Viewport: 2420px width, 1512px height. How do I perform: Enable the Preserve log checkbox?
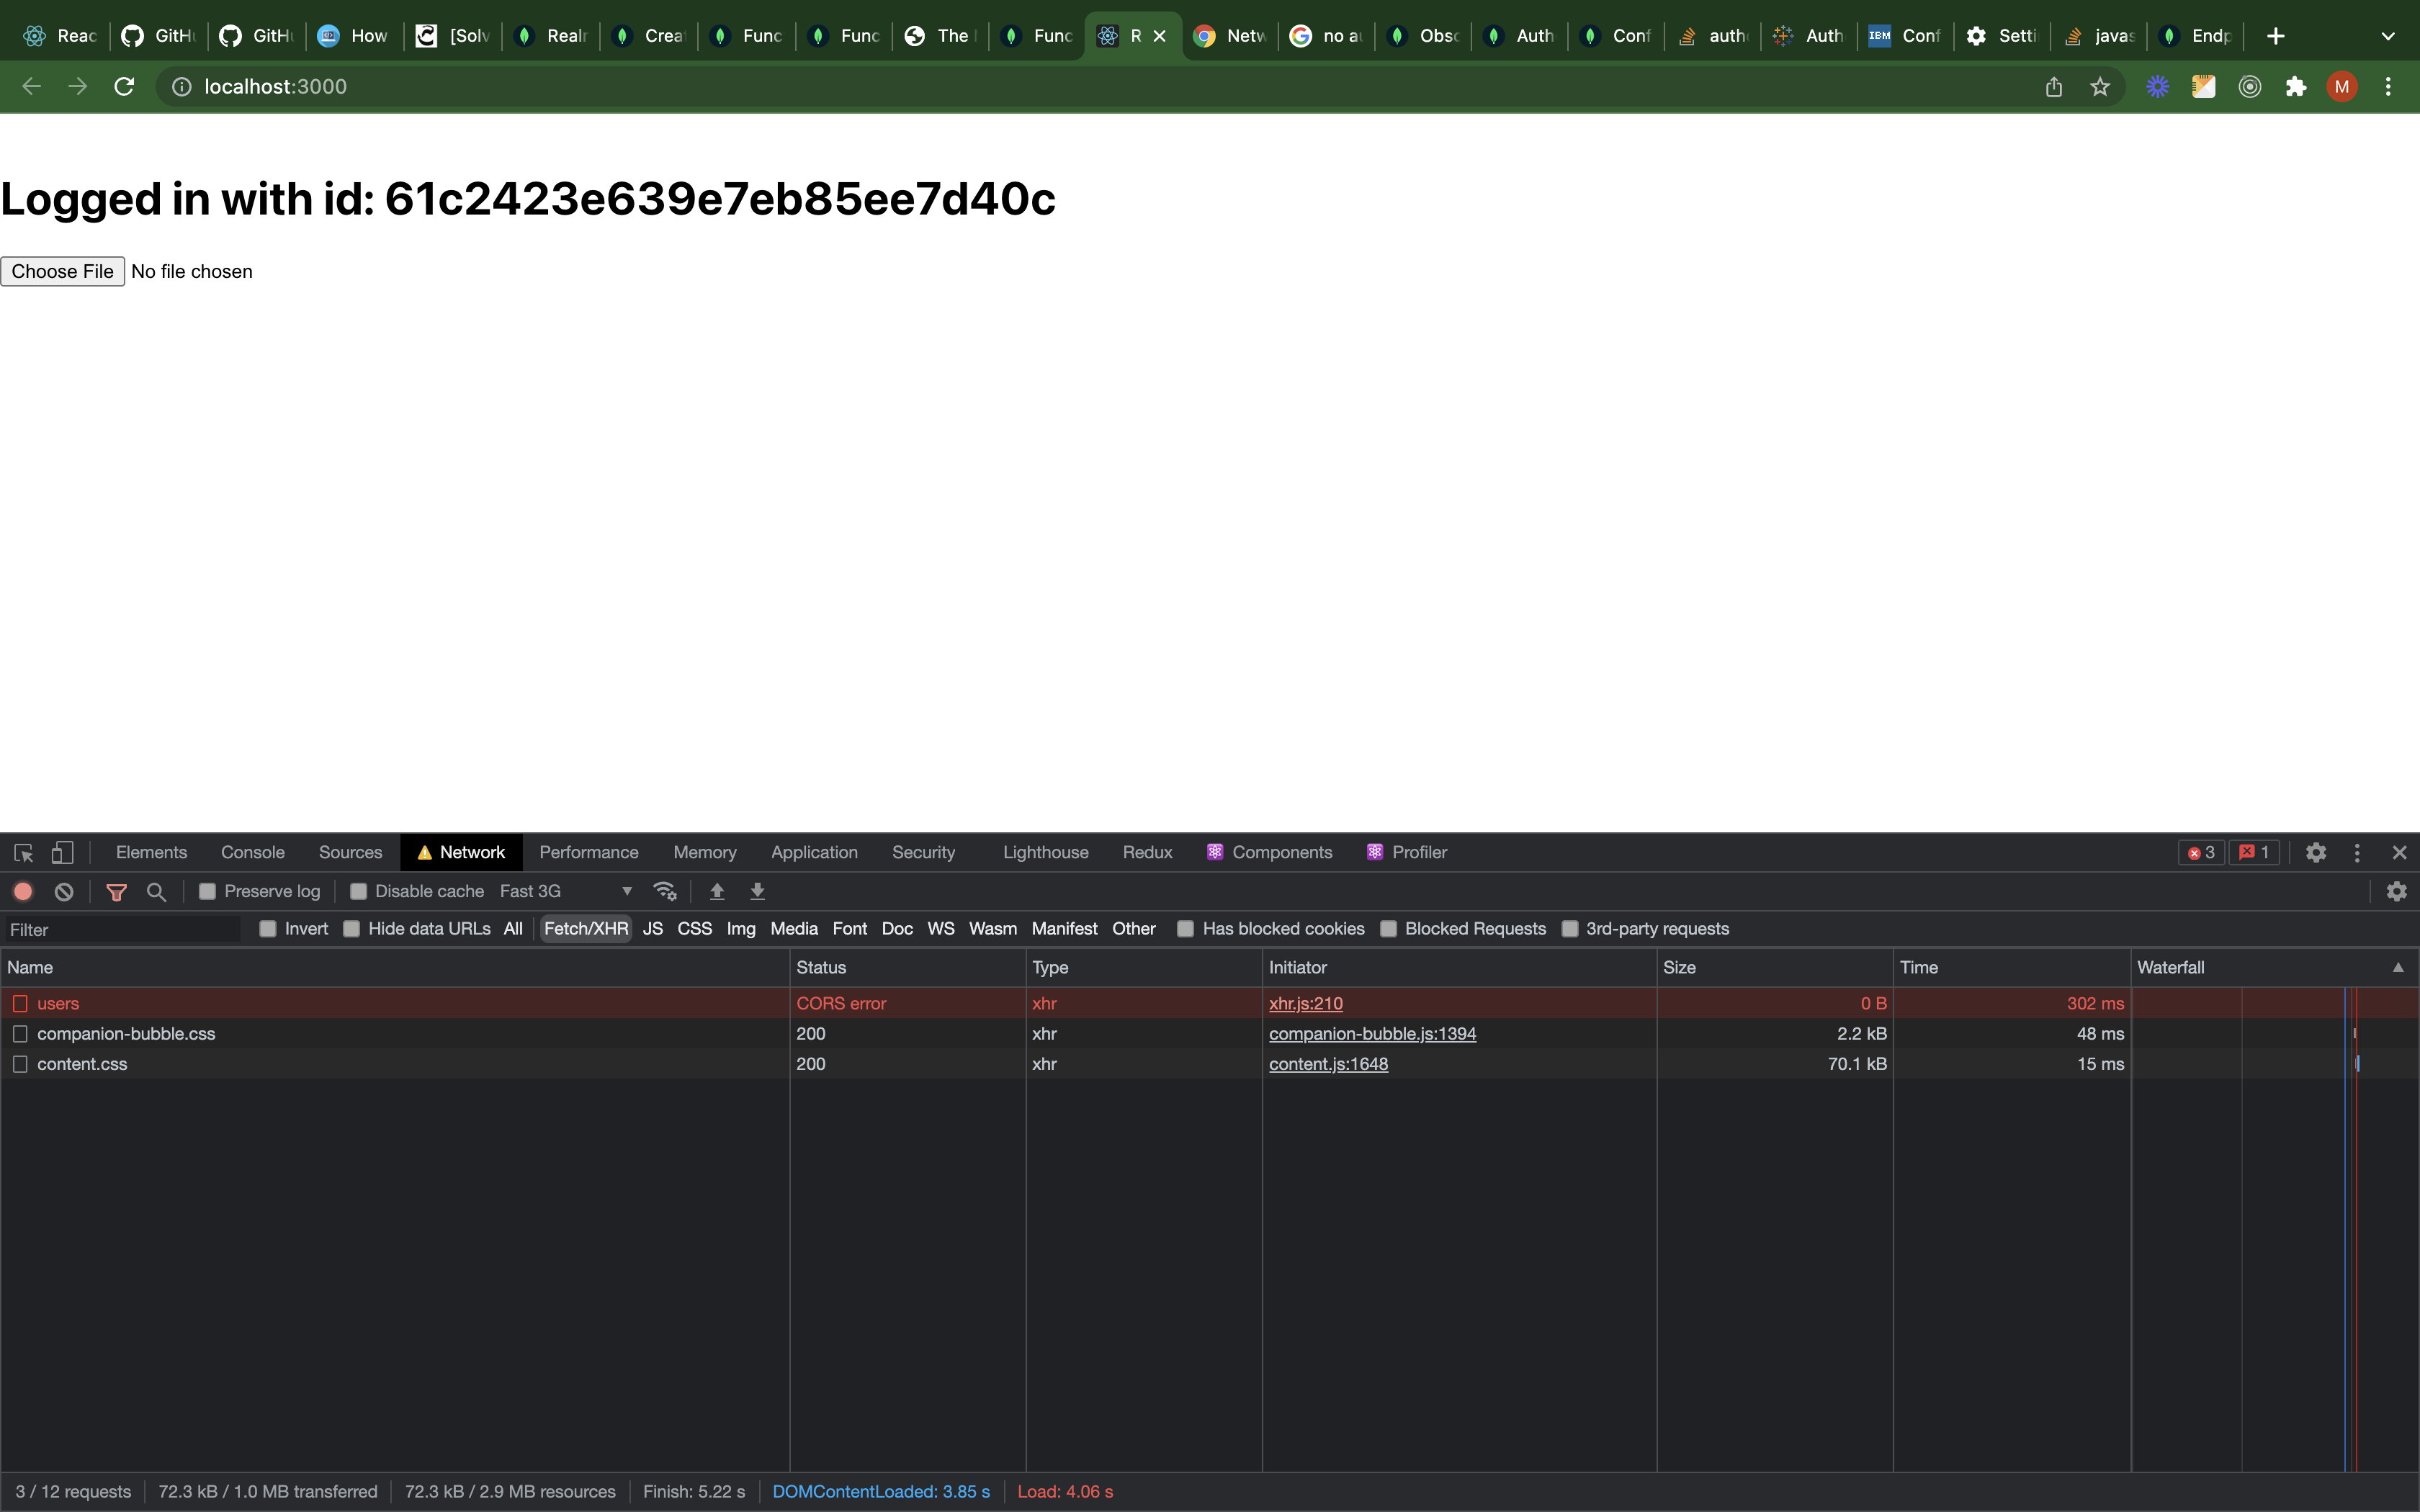point(208,891)
